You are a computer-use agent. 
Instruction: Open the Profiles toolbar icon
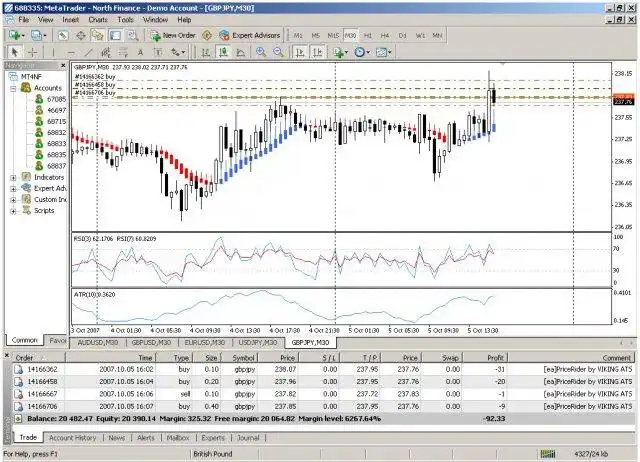38,36
